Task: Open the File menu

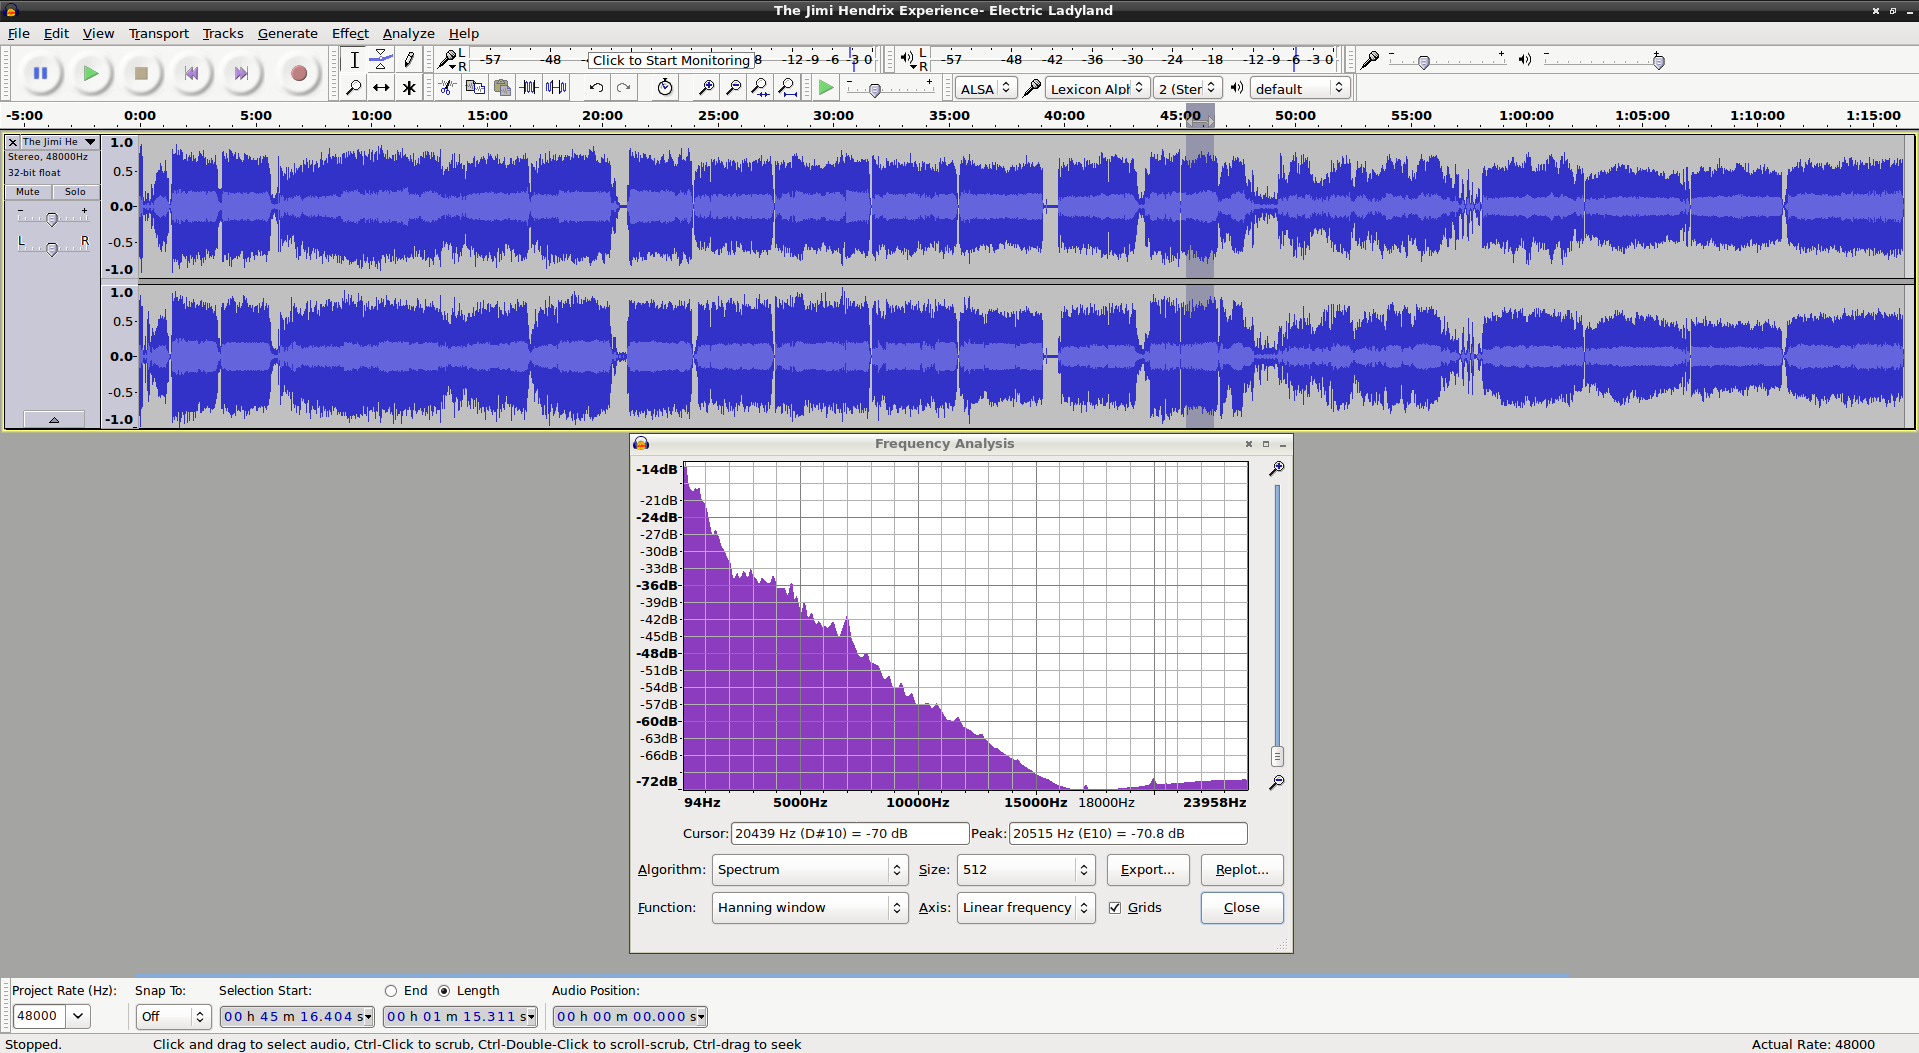Action: pyautogui.click(x=19, y=33)
